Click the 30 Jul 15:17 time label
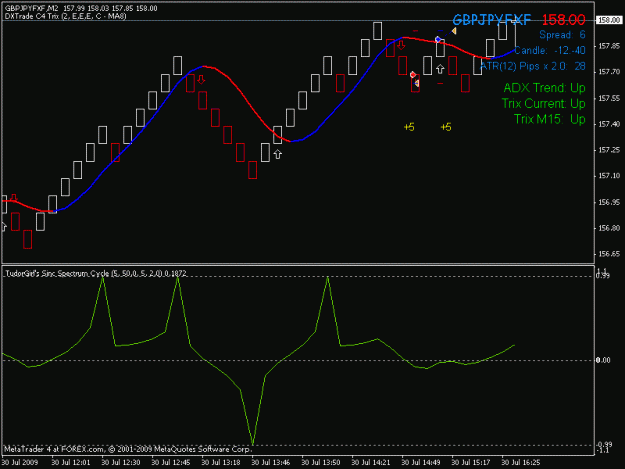625x469 pixels. coord(471,462)
